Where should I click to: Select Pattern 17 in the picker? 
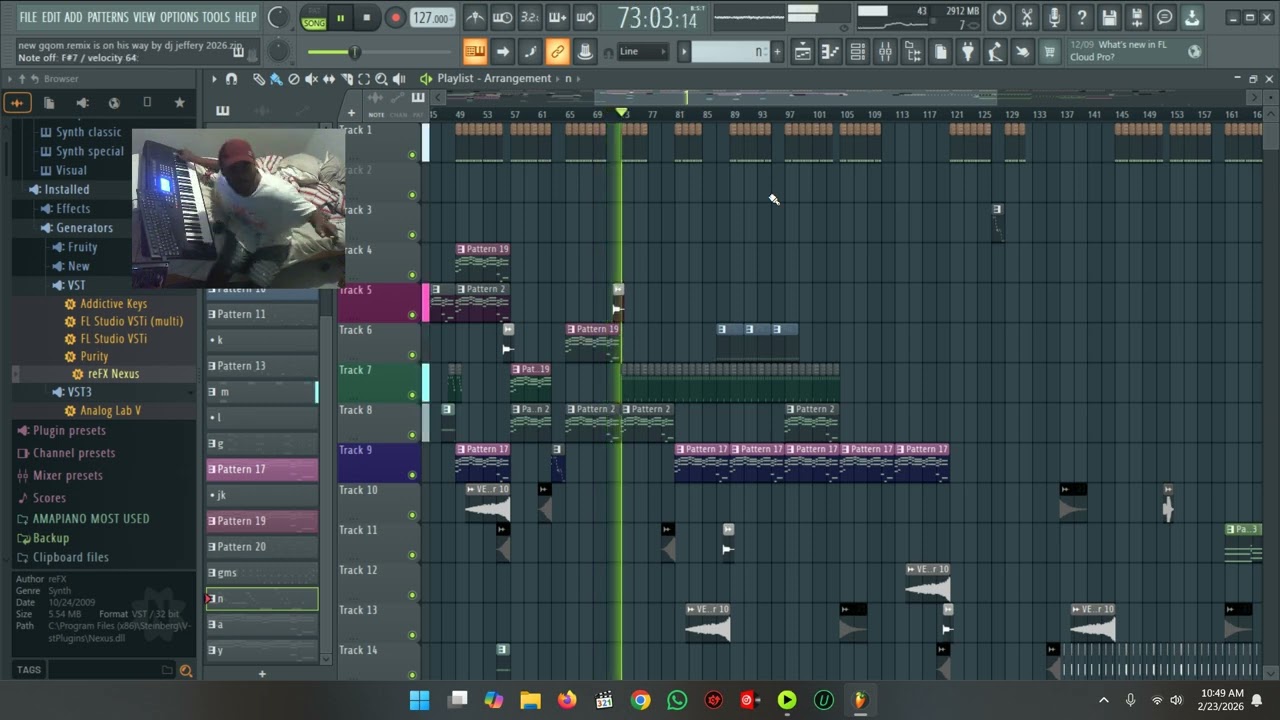click(x=262, y=469)
